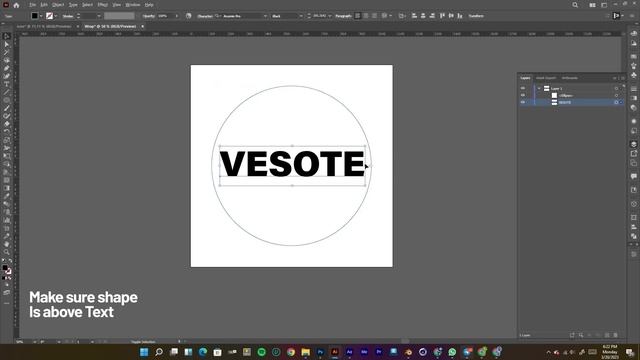Expand the opacity value arrow
Viewport: 640px width, 360px height.
(177, 16)
